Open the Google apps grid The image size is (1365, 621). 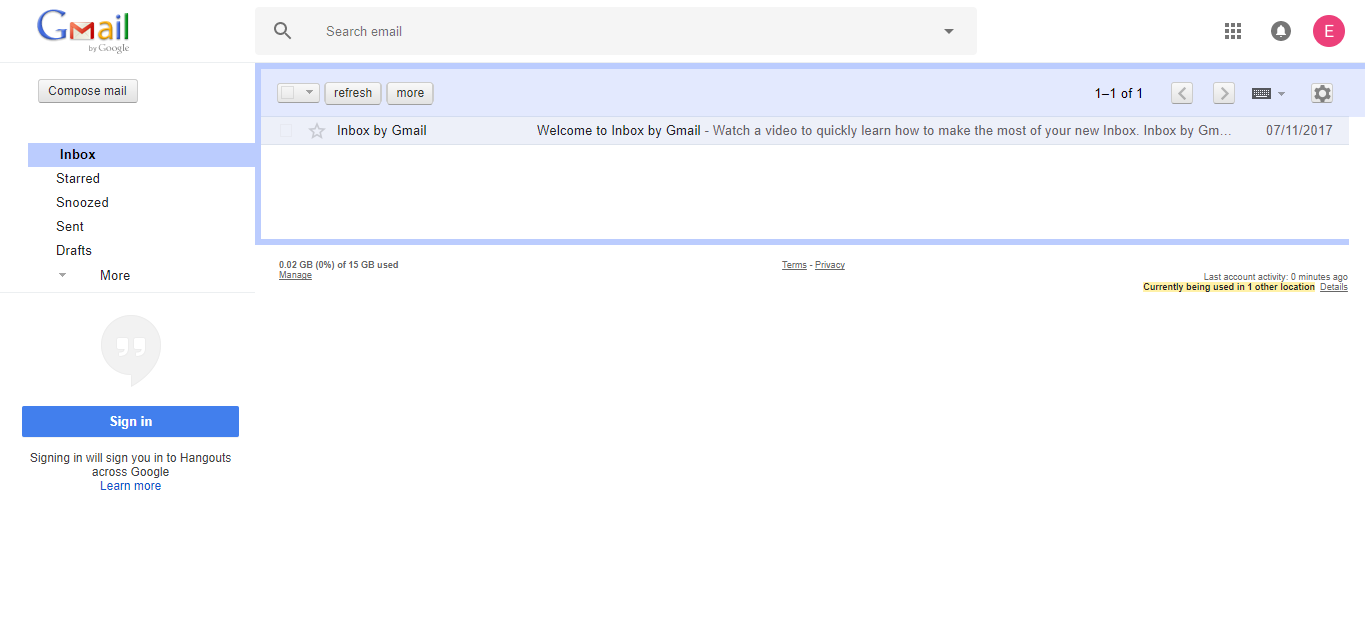coord(1232,30)
